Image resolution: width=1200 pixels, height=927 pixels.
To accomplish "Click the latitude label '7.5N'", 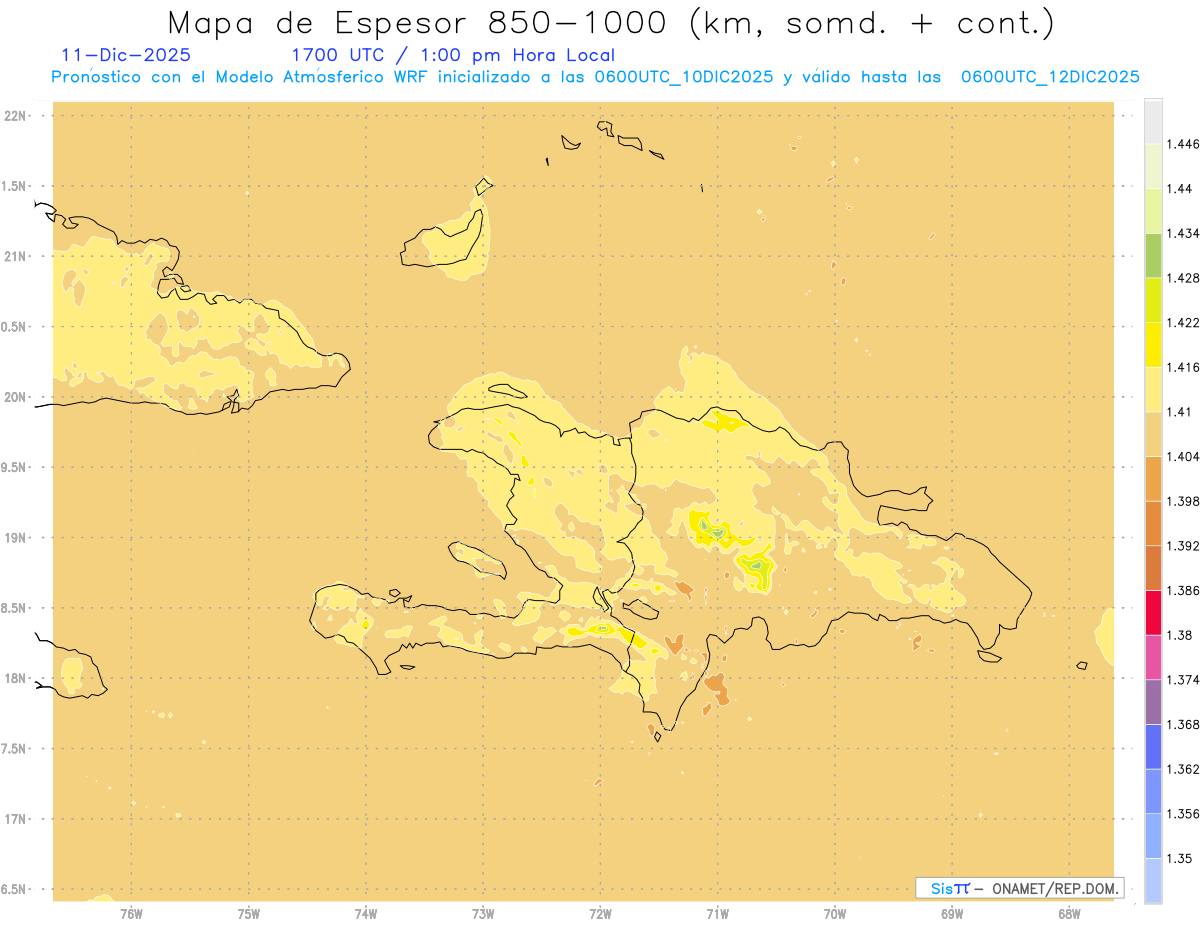I will pyautogui.click(x=15, y=749).
